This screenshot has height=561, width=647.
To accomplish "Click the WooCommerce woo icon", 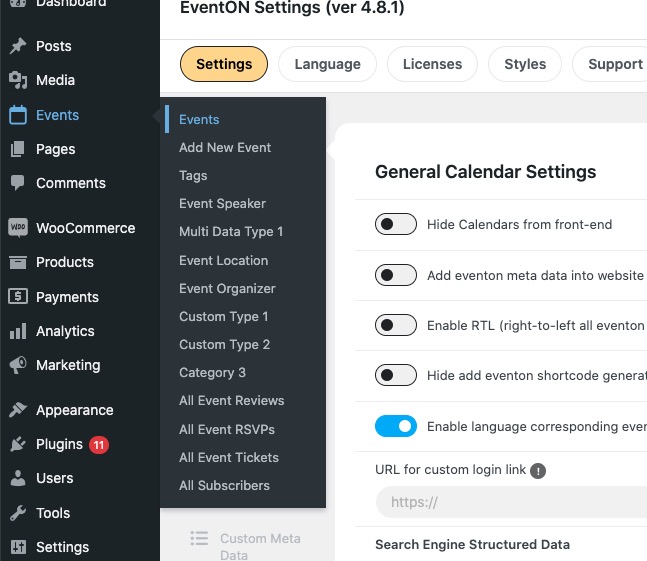I will point(18,228).
